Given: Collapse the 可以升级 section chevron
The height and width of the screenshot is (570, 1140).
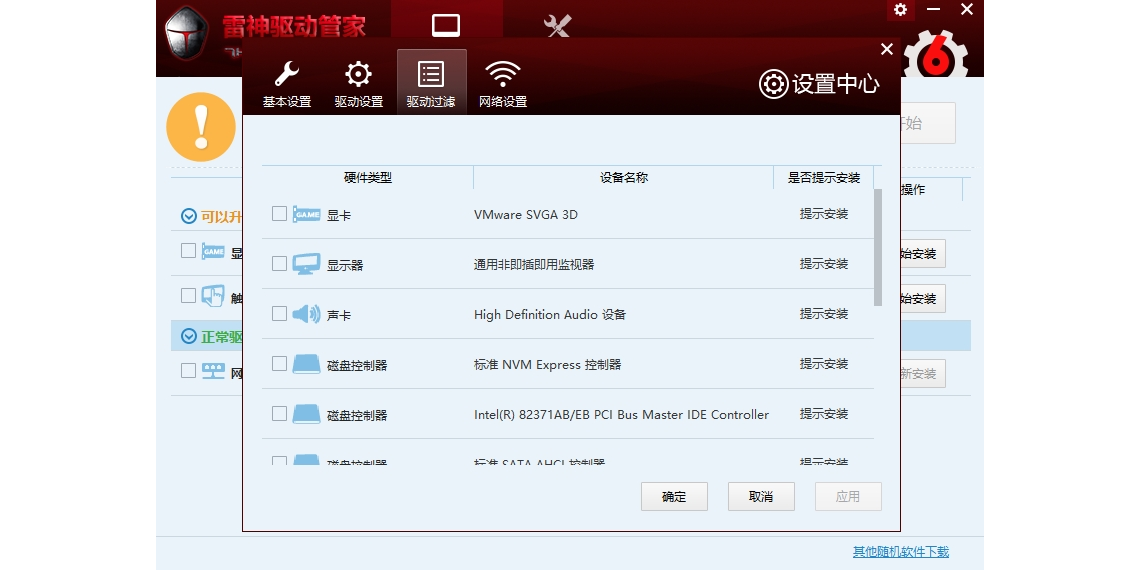Looking at the screenshot, I should coord(189,216).
